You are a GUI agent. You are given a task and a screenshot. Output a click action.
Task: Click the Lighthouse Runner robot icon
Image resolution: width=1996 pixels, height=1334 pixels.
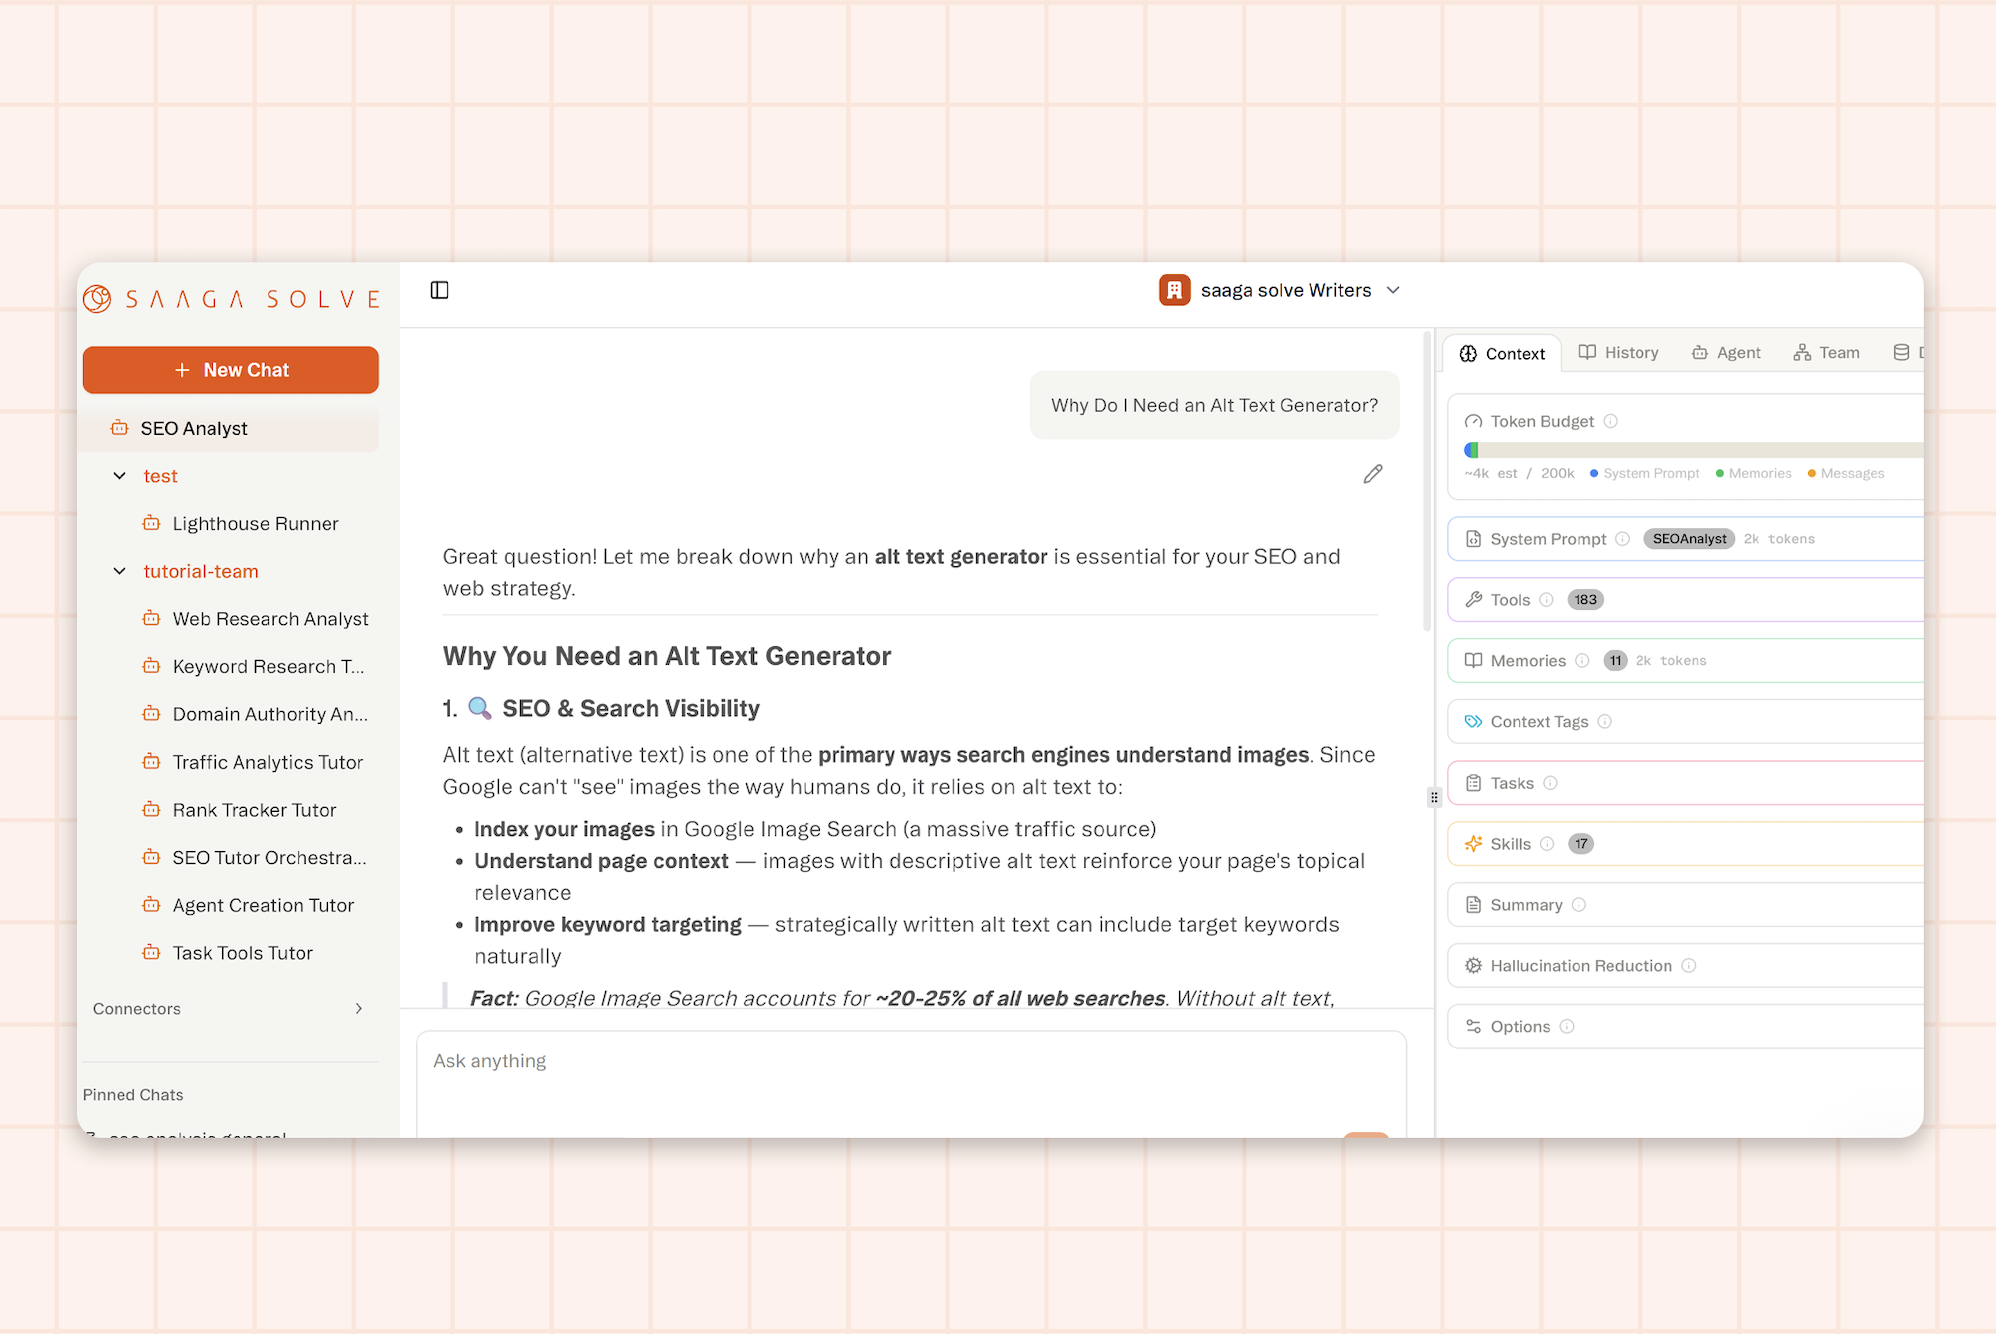151,523
